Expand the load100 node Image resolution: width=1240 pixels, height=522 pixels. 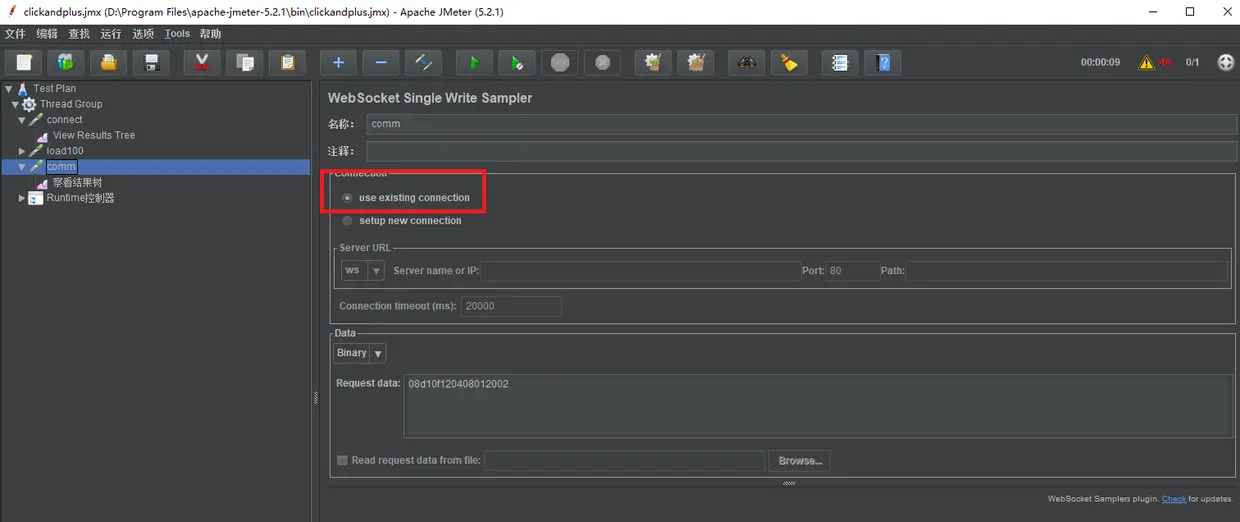click(22, 151)
